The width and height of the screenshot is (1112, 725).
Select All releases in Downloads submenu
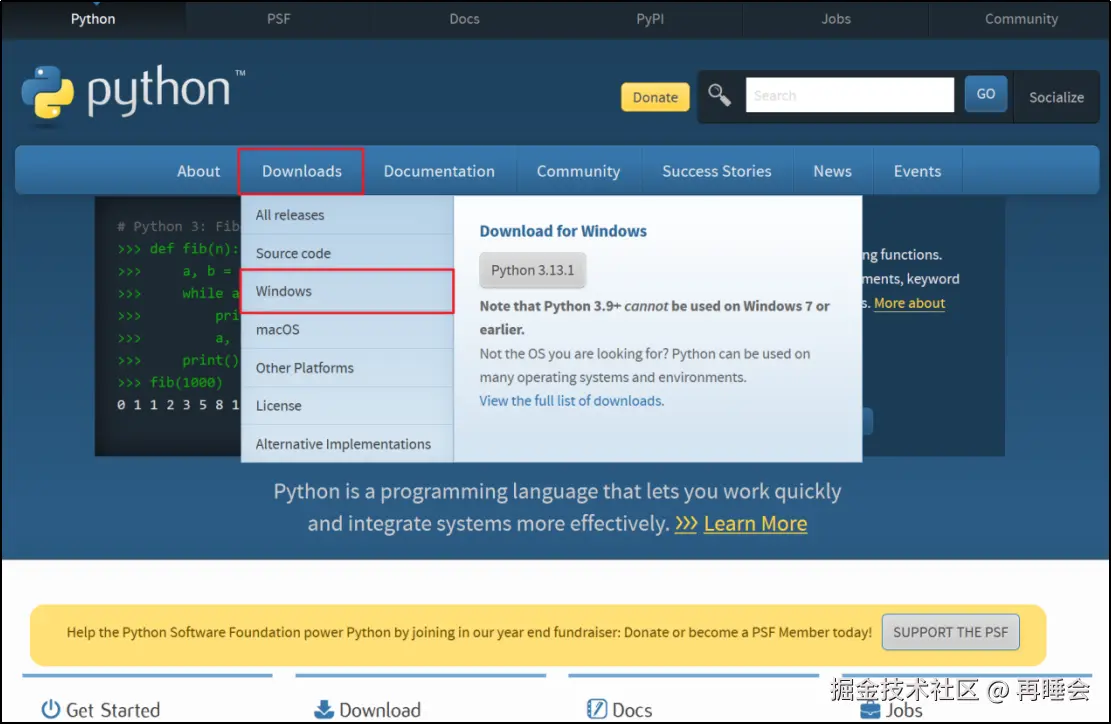click(347, 215)
